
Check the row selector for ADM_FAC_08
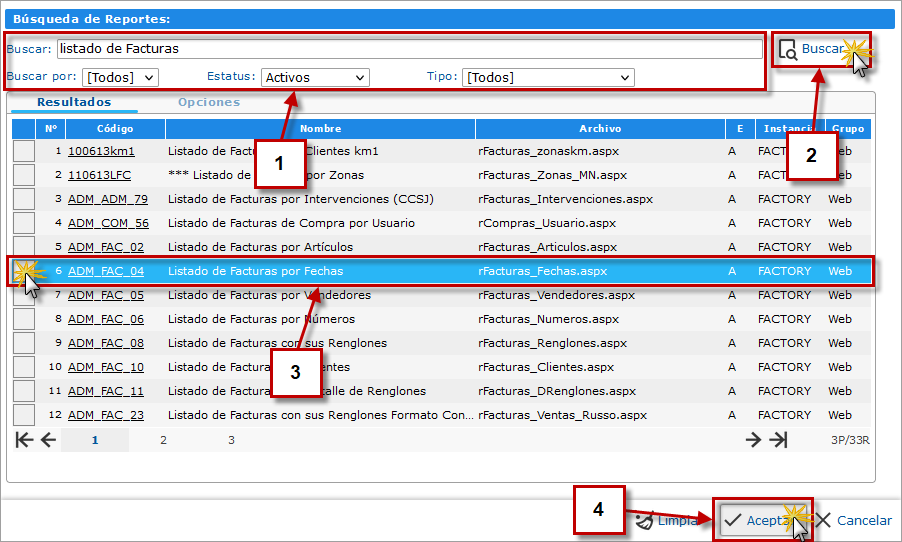point(24,343)
